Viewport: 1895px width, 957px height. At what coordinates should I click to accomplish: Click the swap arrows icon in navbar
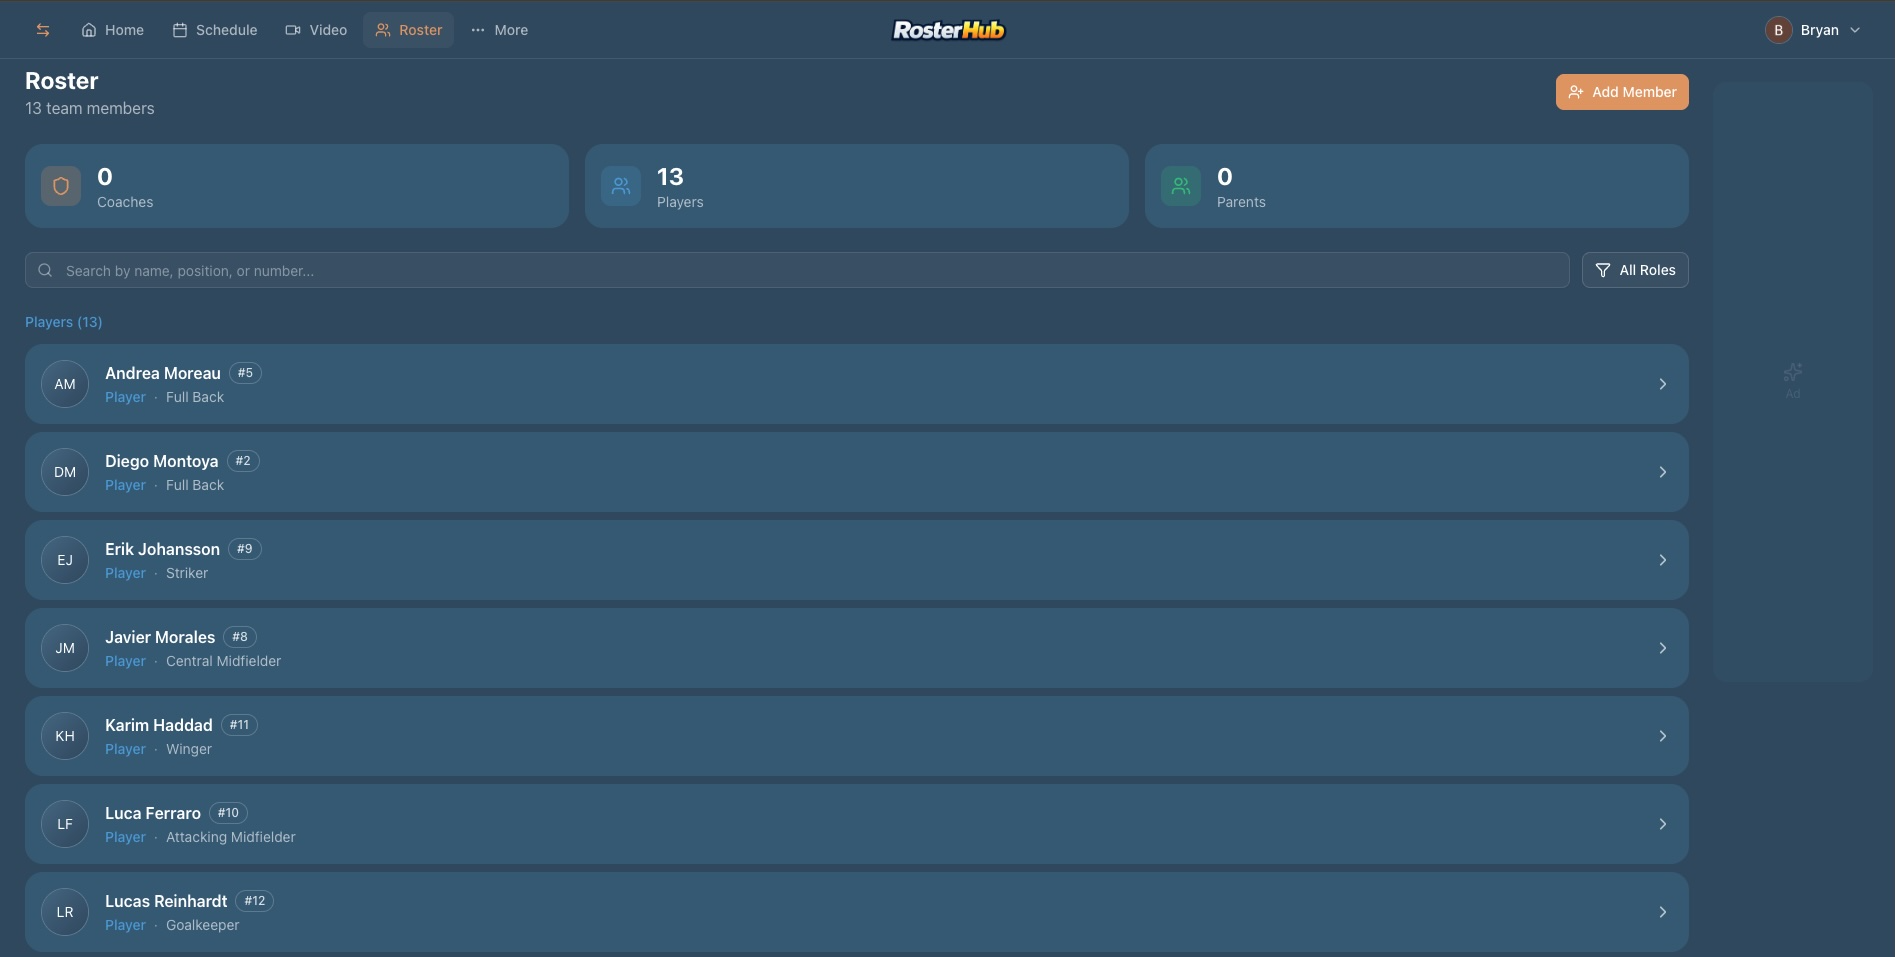(x=43, y=30)
